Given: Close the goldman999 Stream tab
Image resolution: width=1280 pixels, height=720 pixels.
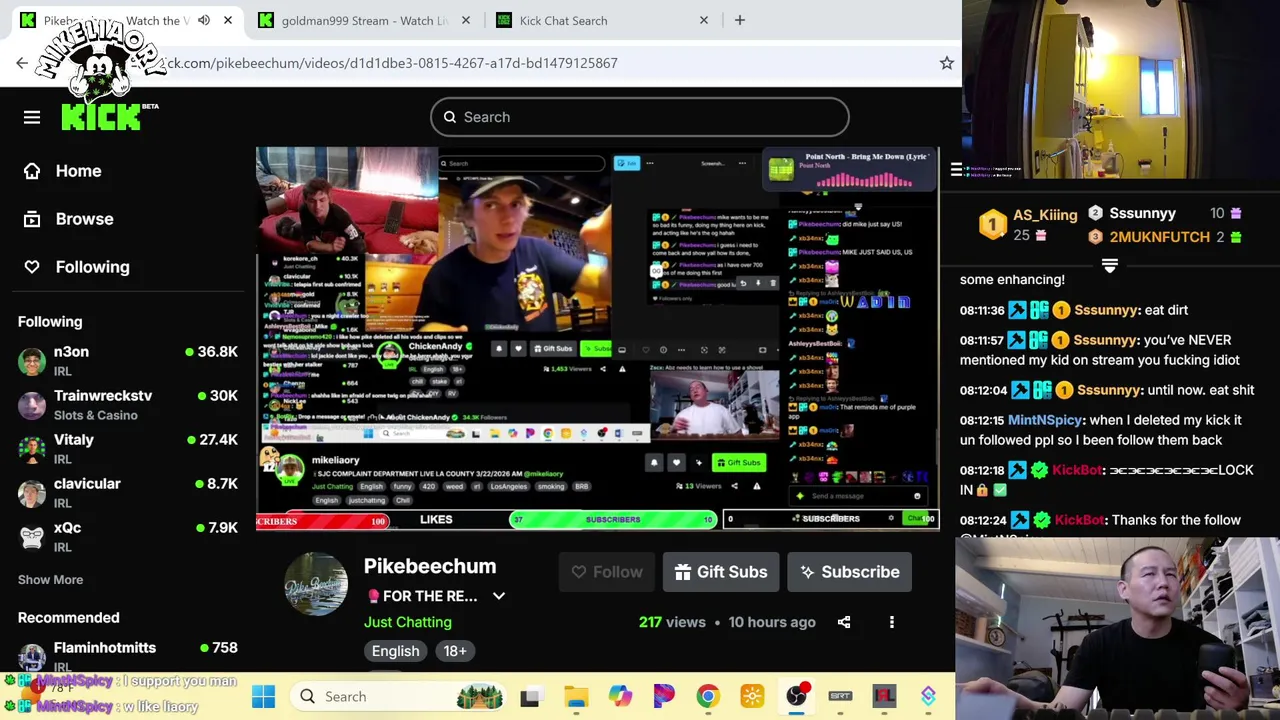Looking at the screenshot, I should pyautogui.click(x=465, y=20).
